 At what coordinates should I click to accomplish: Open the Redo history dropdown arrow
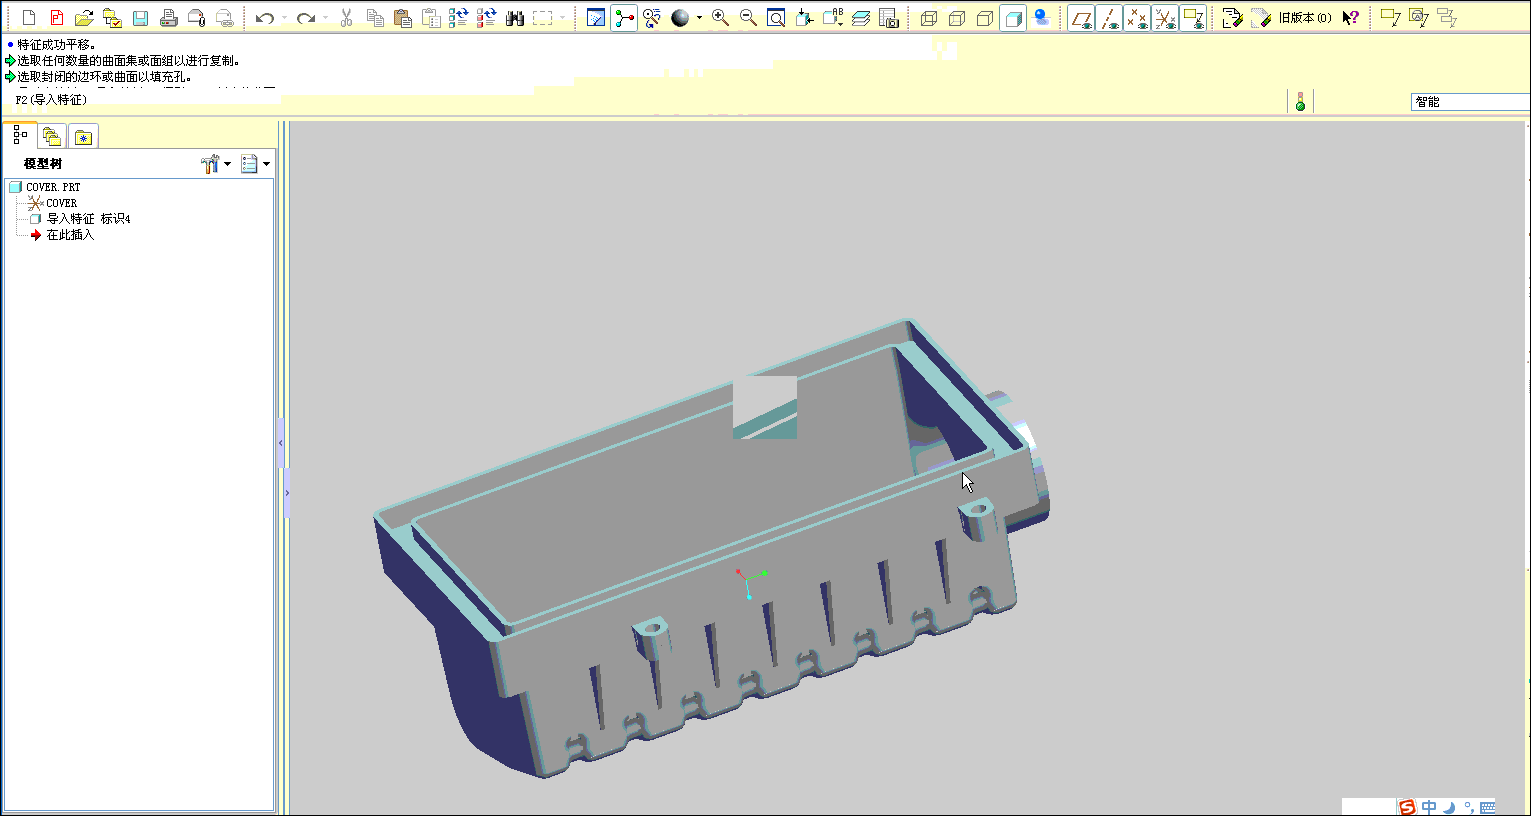[326, 18]
